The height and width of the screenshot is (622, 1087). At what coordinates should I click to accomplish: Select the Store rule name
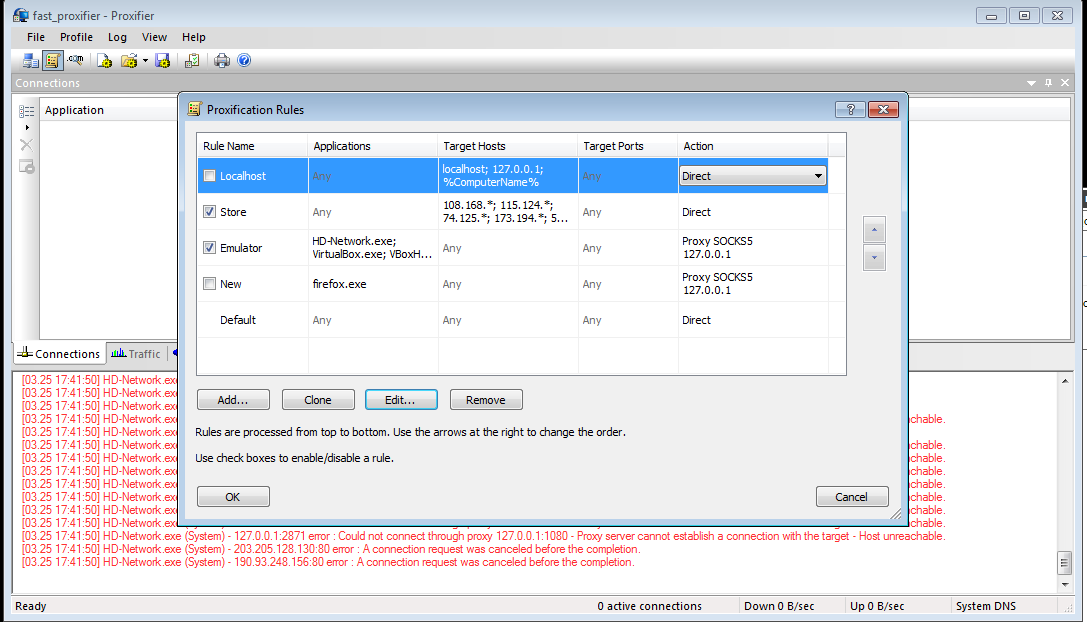(x=233, y=212)
